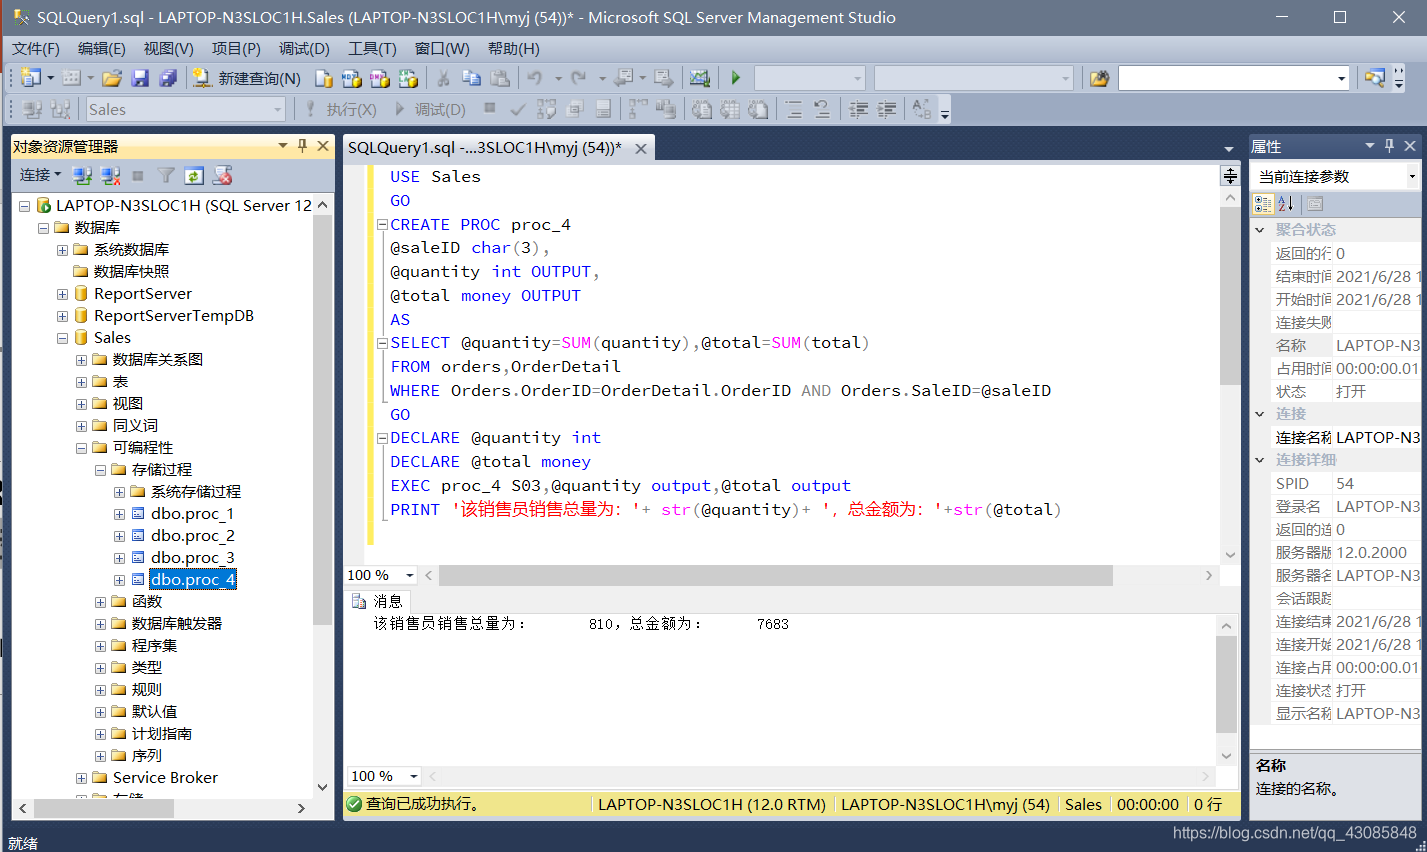The width and height of the screenshot is (1427, 852).
Task: Collapse the SELECT statement code block
Action: [382, 343]
